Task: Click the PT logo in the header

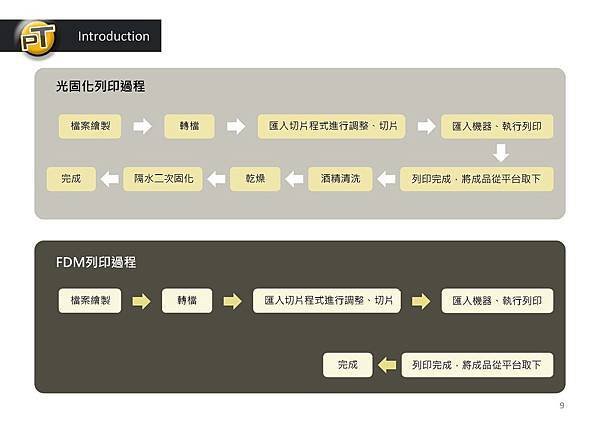Action: click(x=37, y=37)
